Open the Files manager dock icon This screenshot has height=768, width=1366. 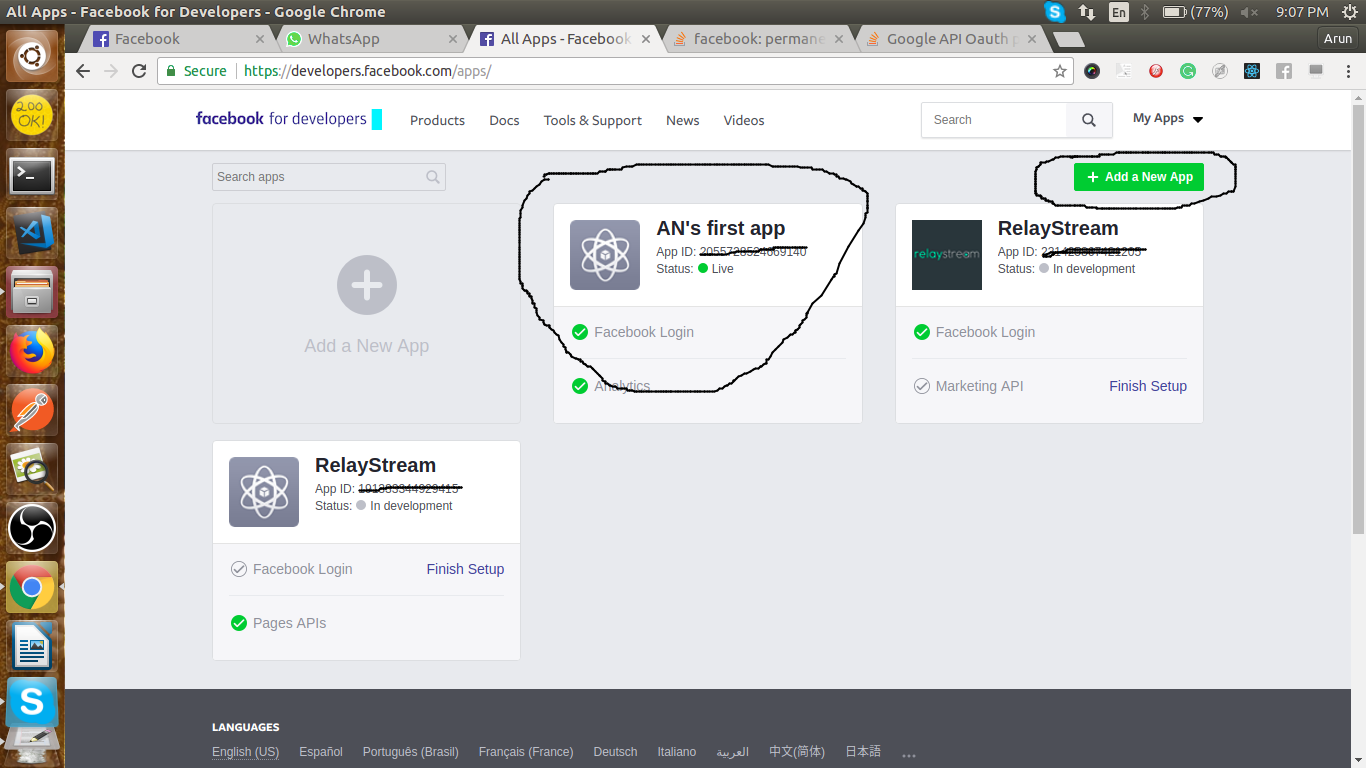32,292
